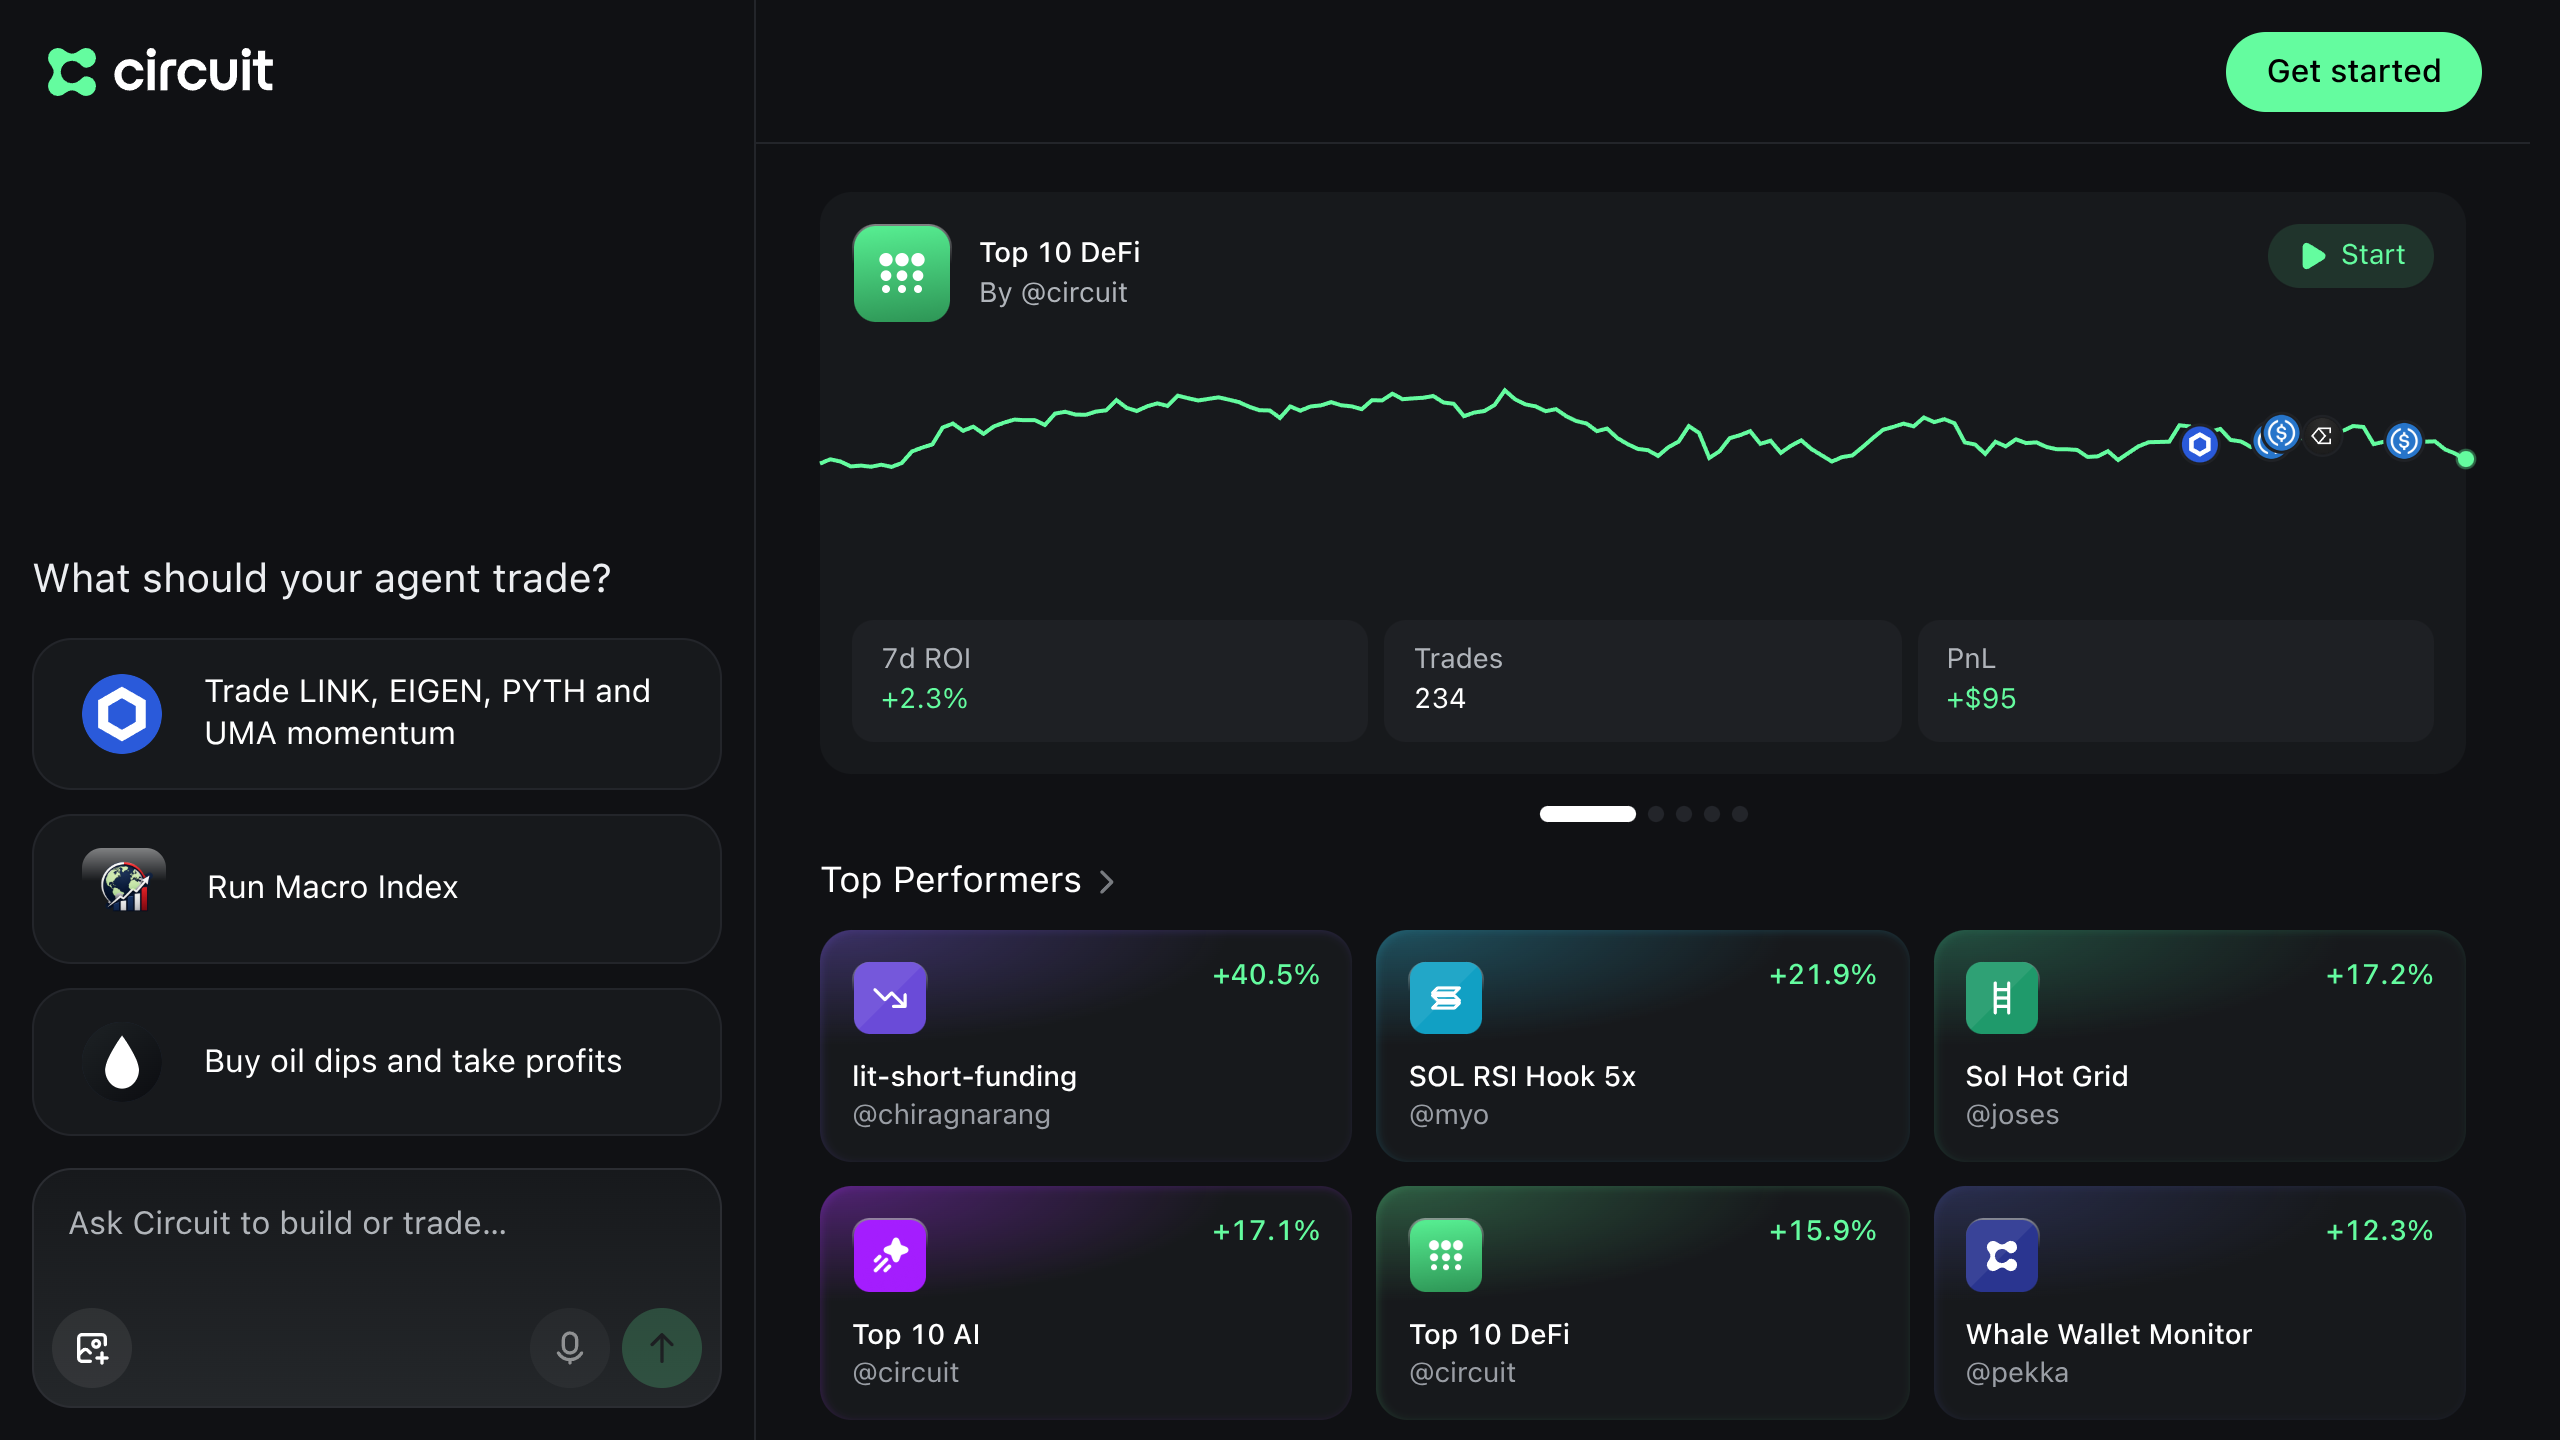Click the Get started button
The image size is (2560, 1440).
pos(2353,71)
